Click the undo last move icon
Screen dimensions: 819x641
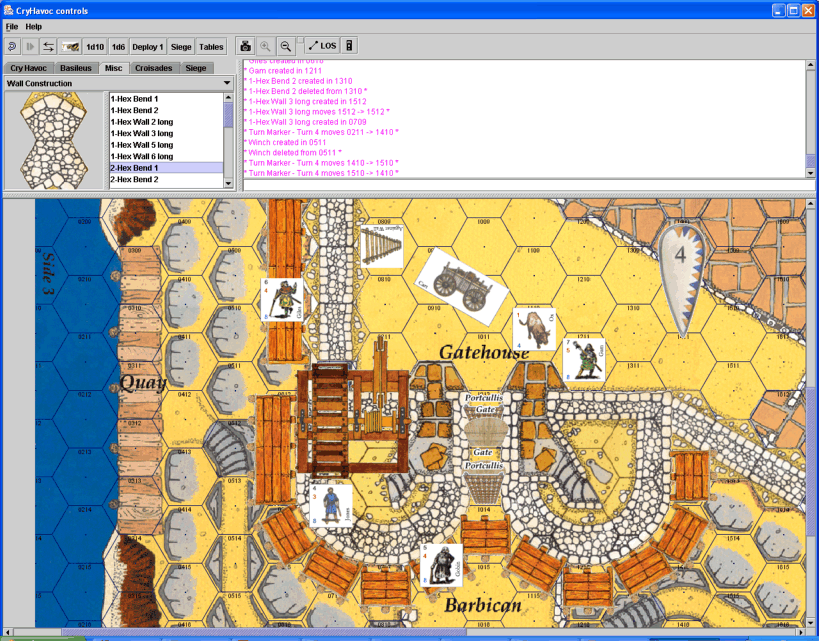(x=12, y=46)
